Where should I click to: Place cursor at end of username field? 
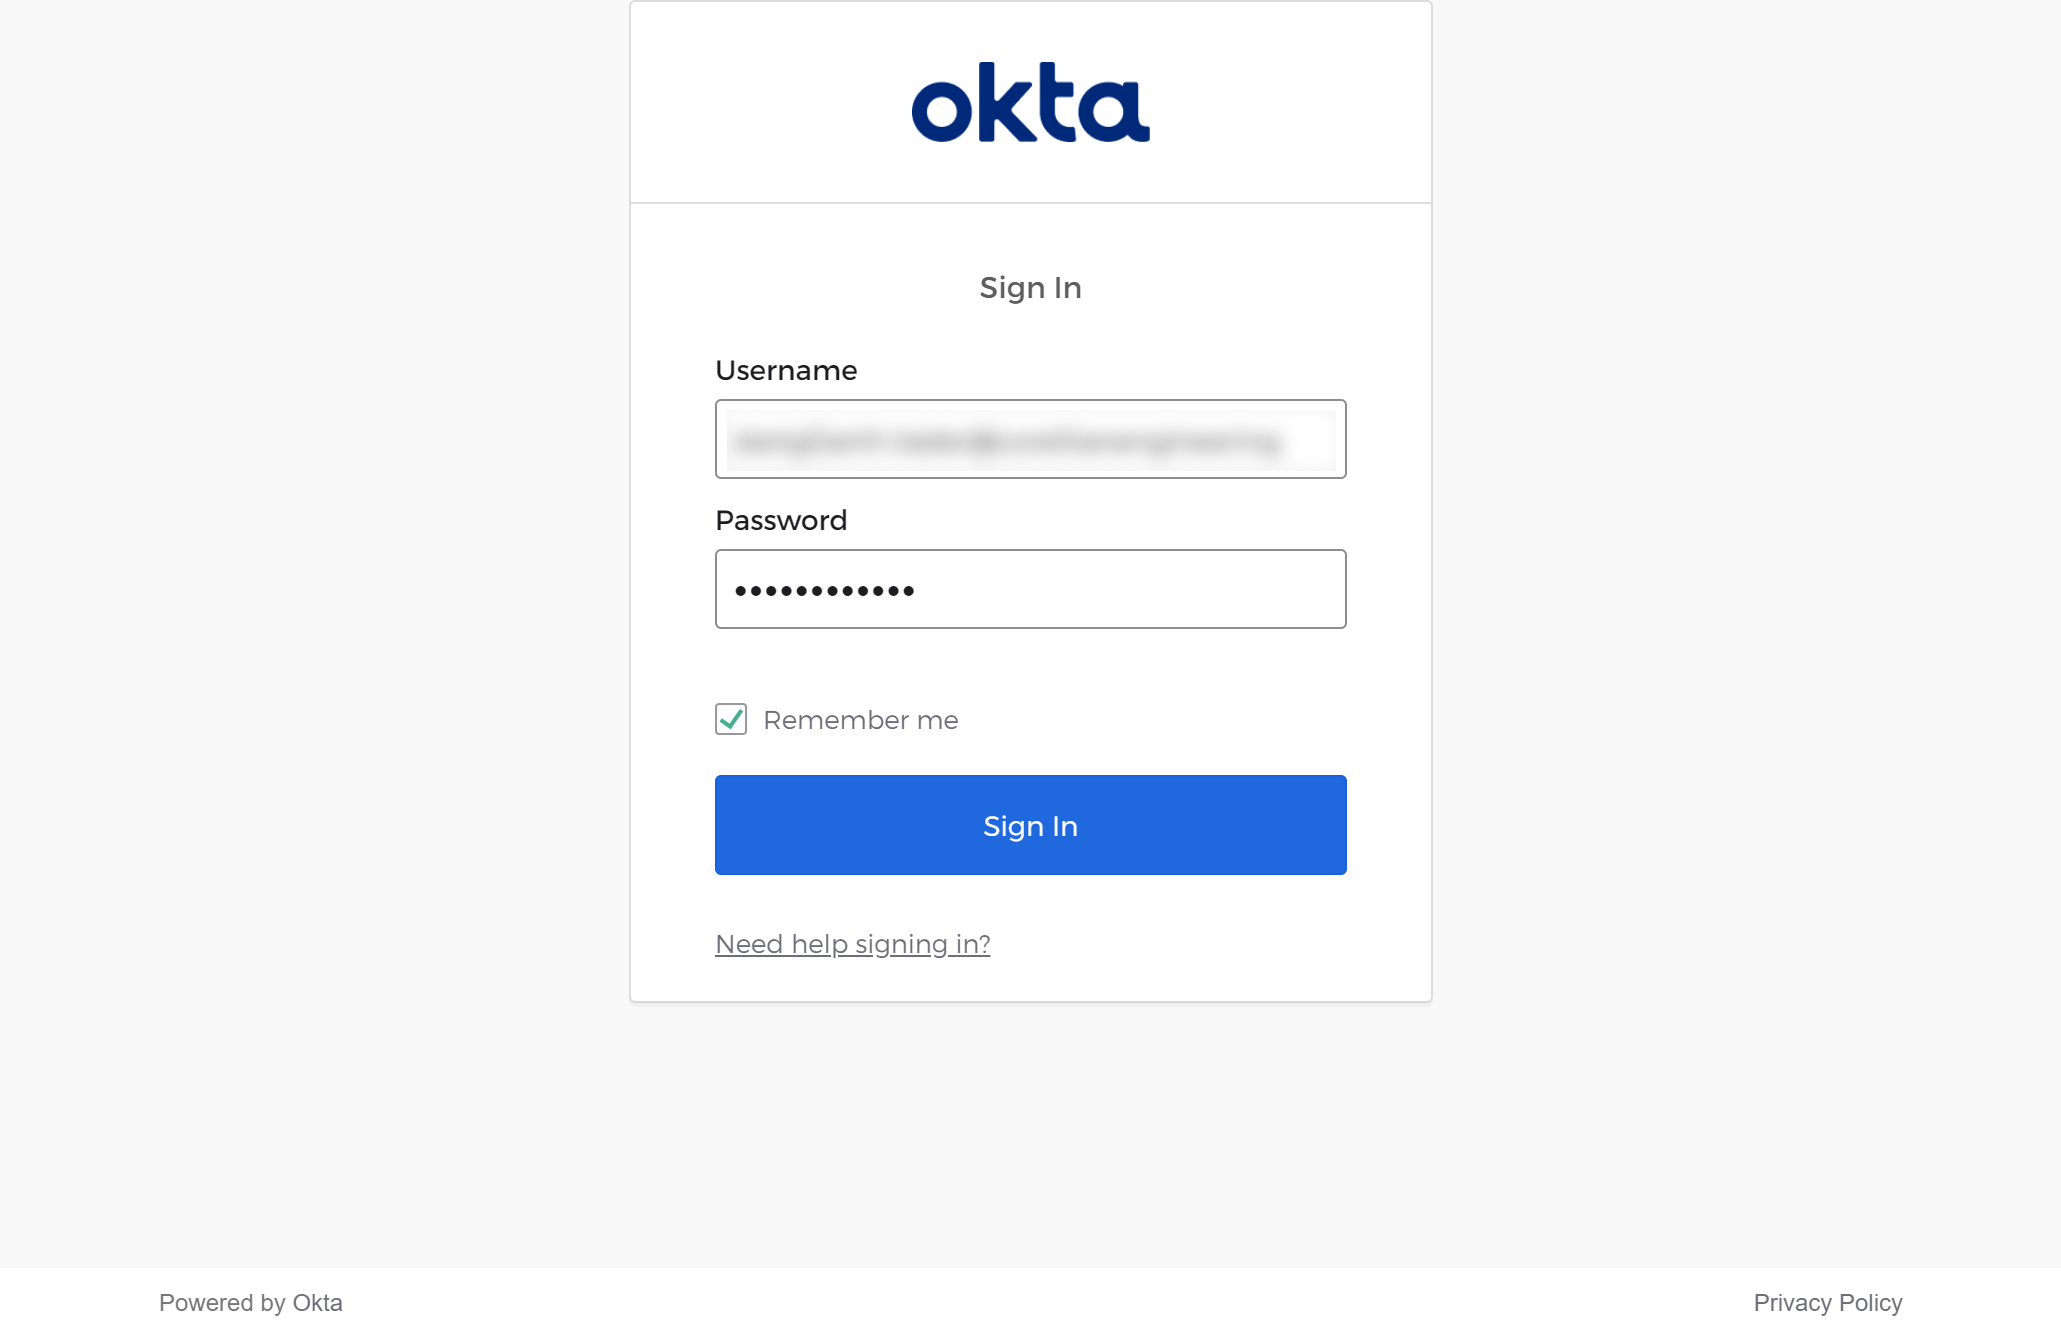1310,439
